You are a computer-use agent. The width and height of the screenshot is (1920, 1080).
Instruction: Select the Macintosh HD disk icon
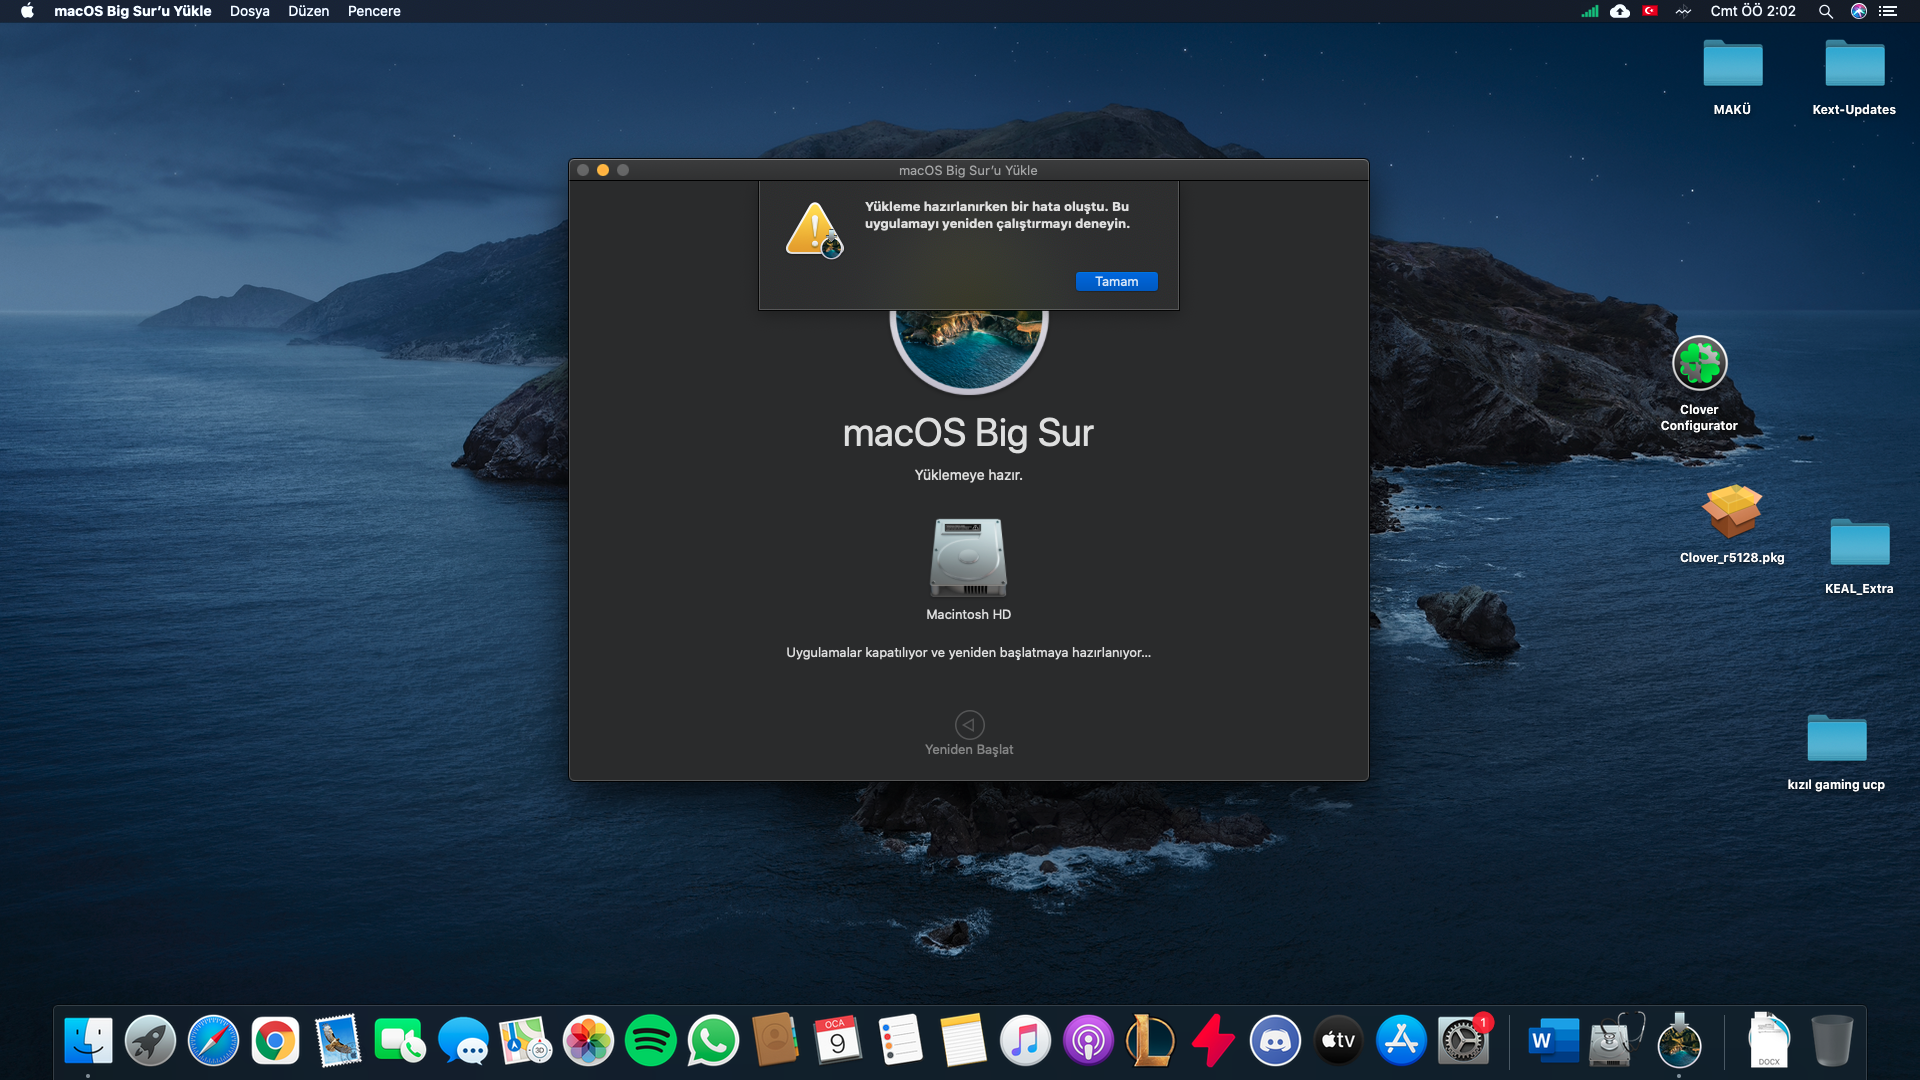[x=968, y=558]
